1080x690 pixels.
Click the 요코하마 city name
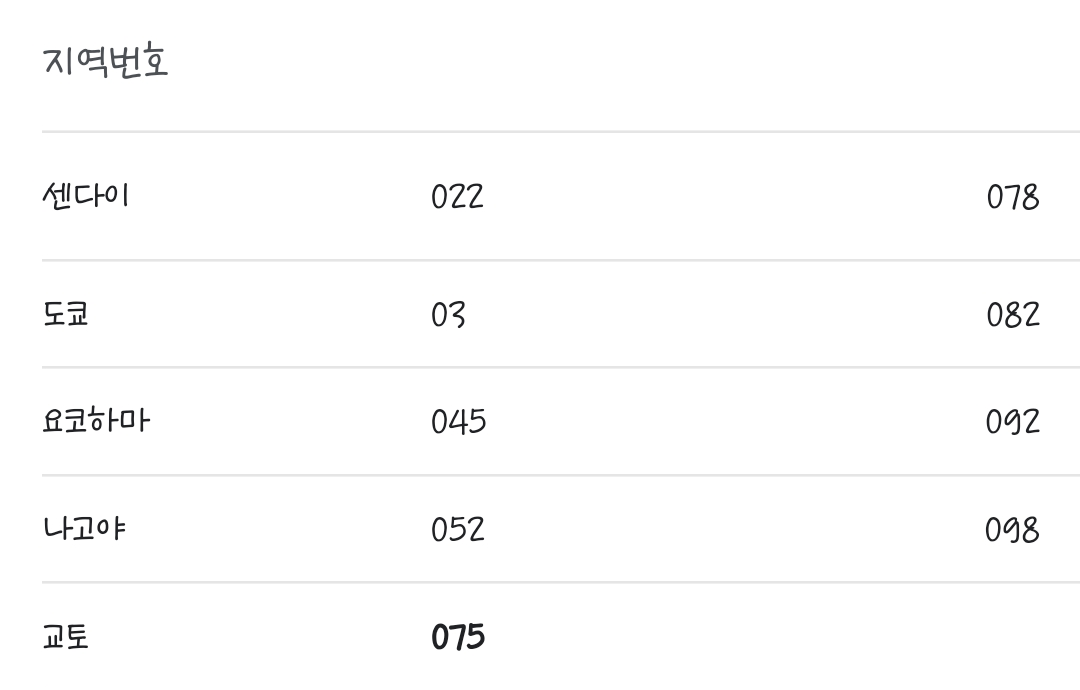(x=96, y=421)
